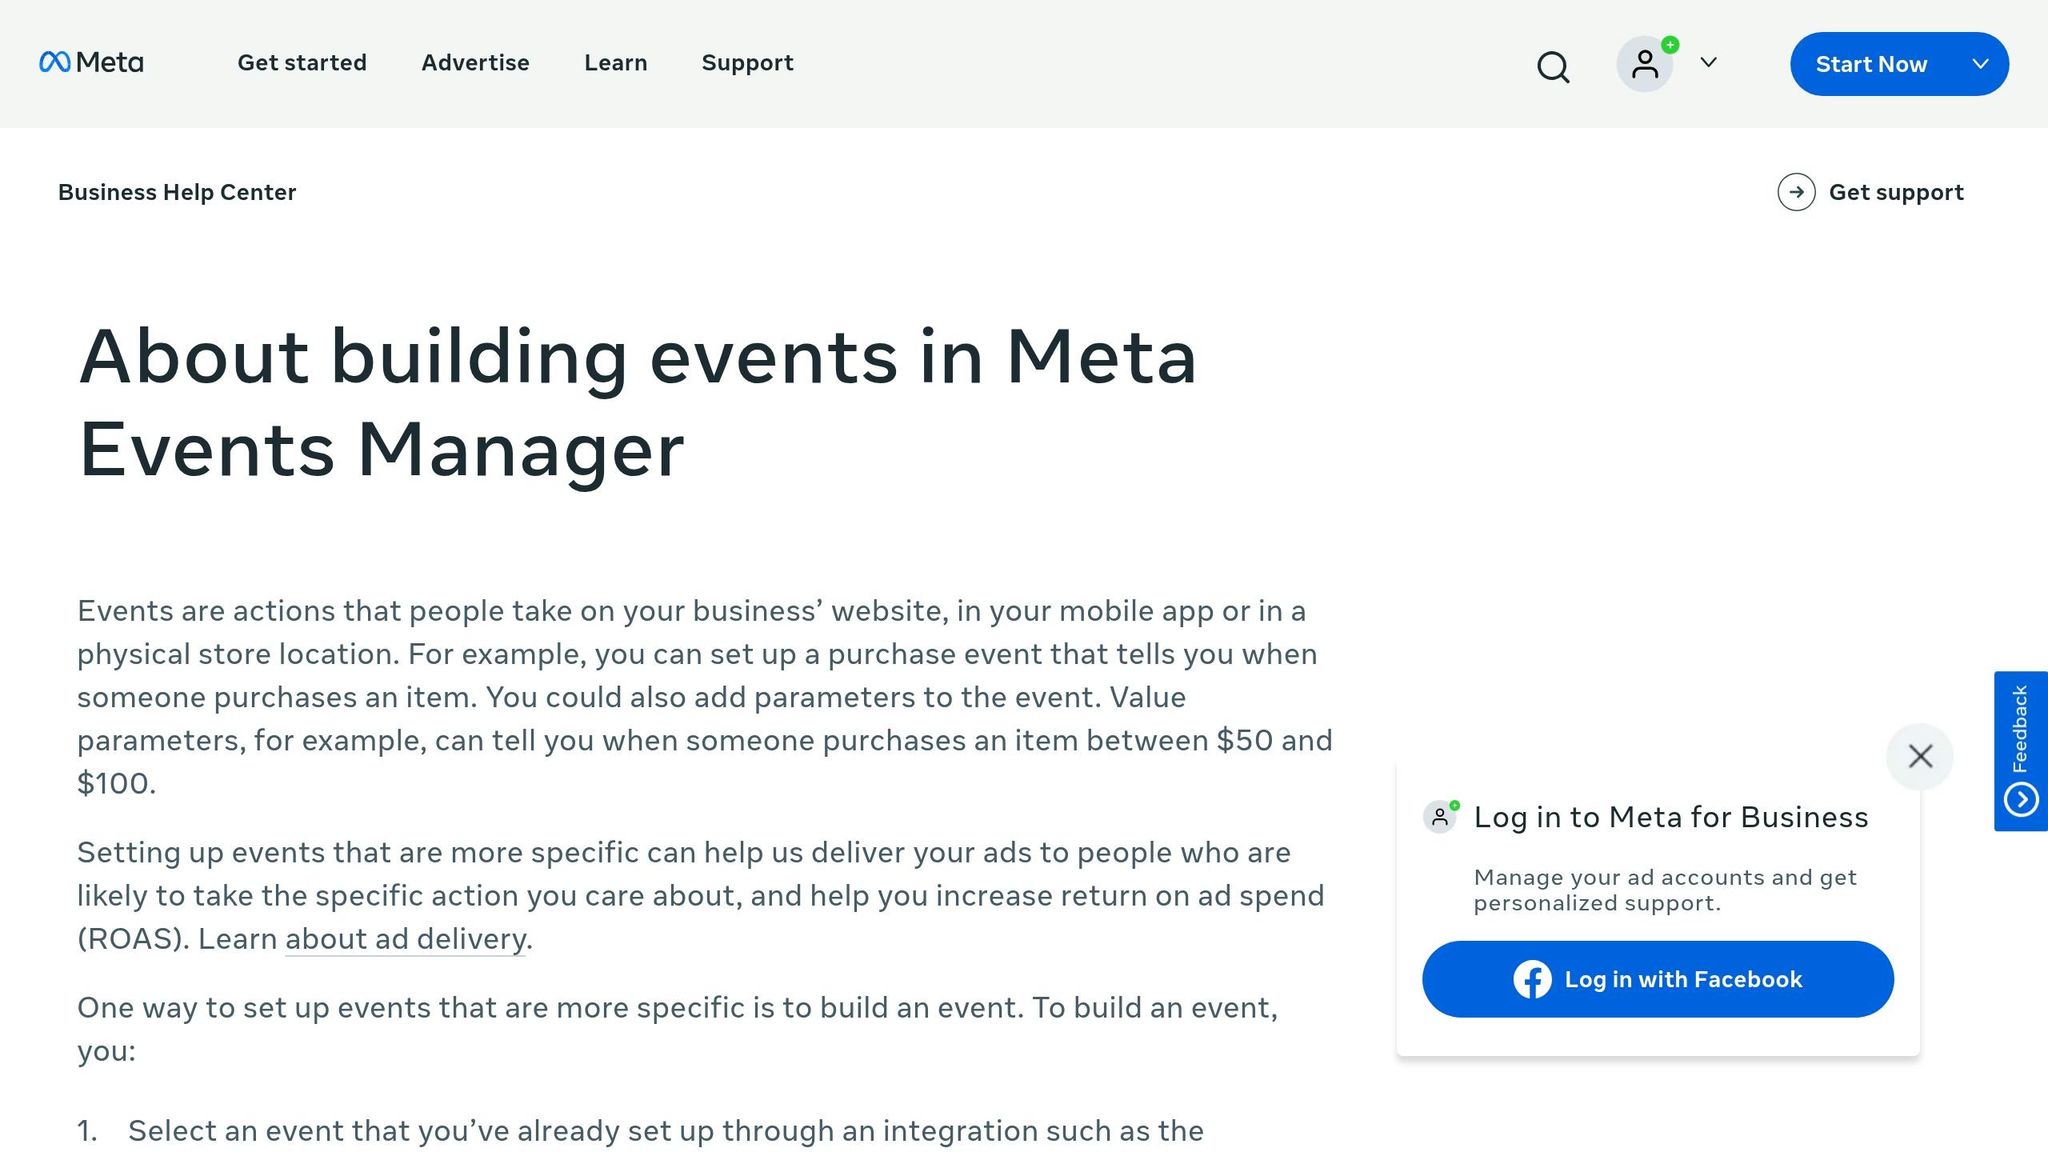Open the Learn menu
Screen dimensions: 2048x1152
(615, 63)
